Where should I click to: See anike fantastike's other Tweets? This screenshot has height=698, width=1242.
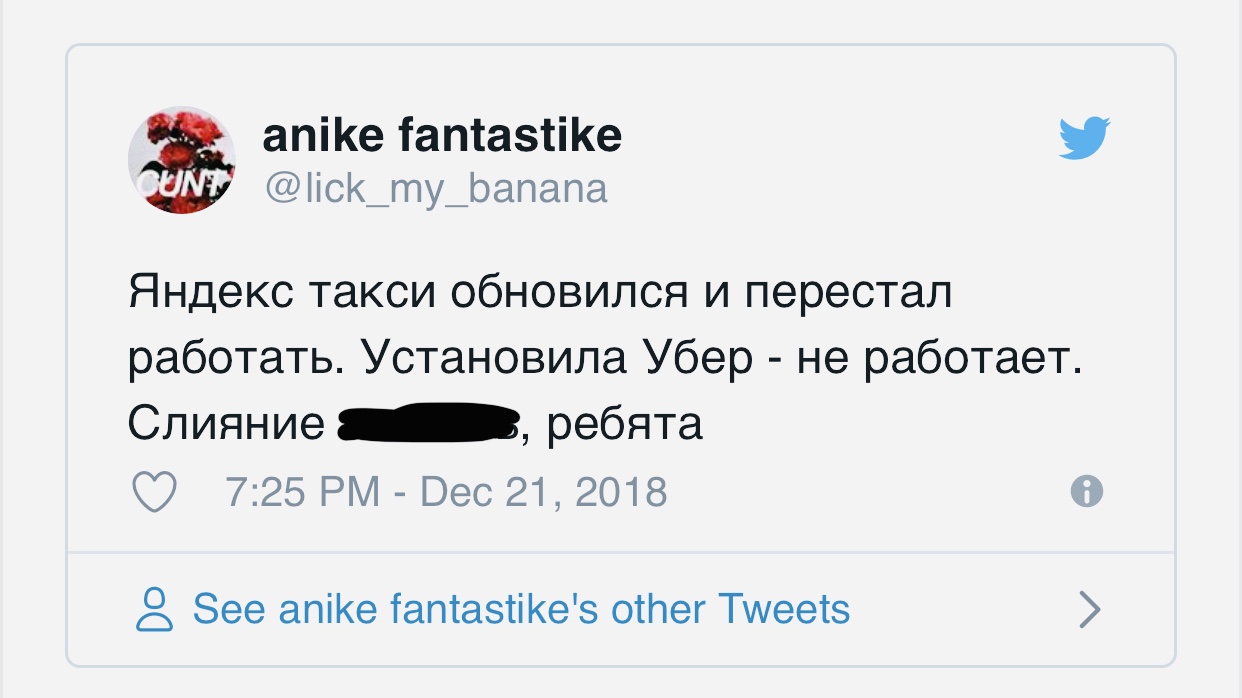tap(520, 609)
